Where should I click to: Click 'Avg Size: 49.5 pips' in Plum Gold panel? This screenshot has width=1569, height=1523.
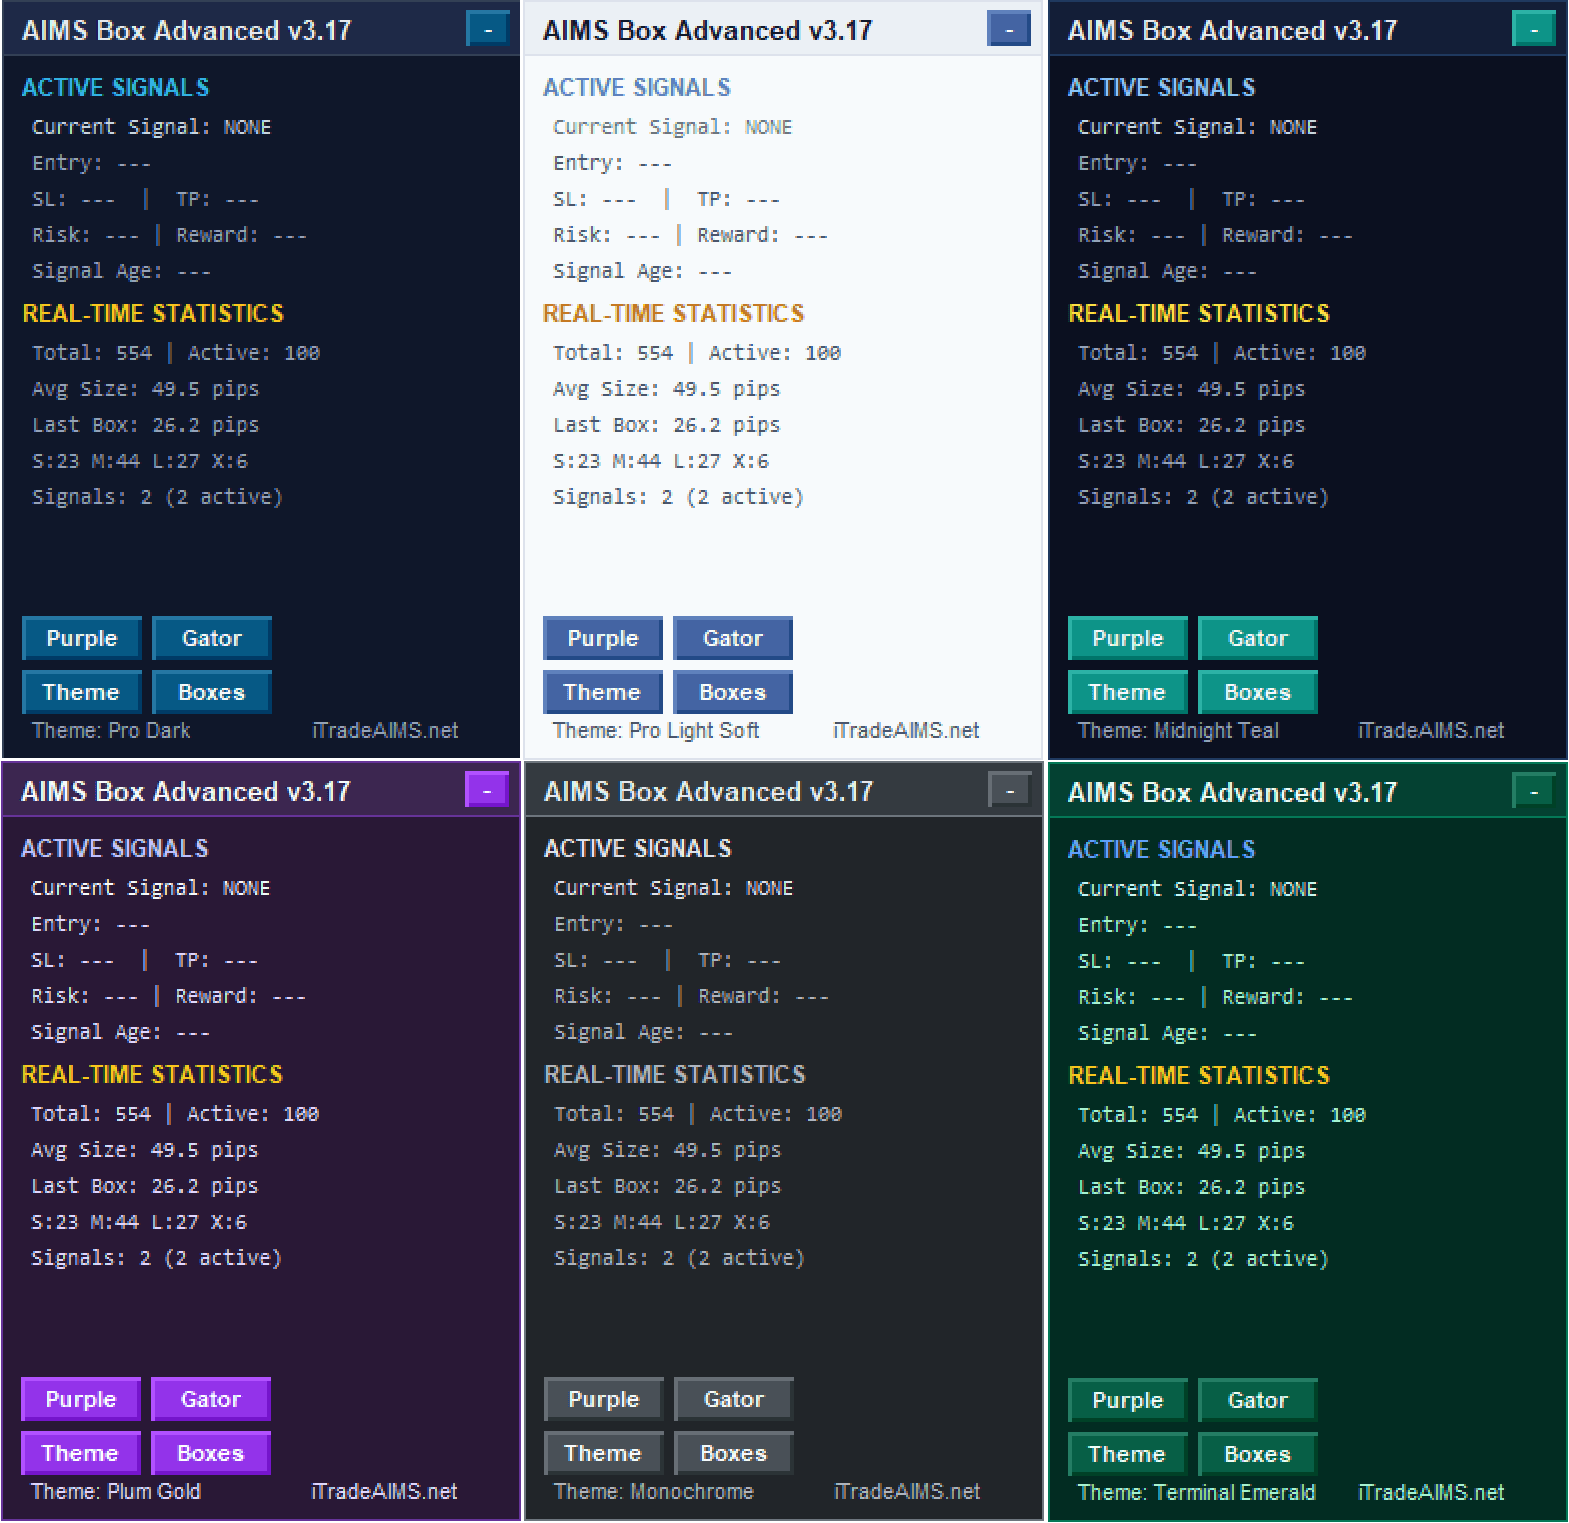(144, 1150)
